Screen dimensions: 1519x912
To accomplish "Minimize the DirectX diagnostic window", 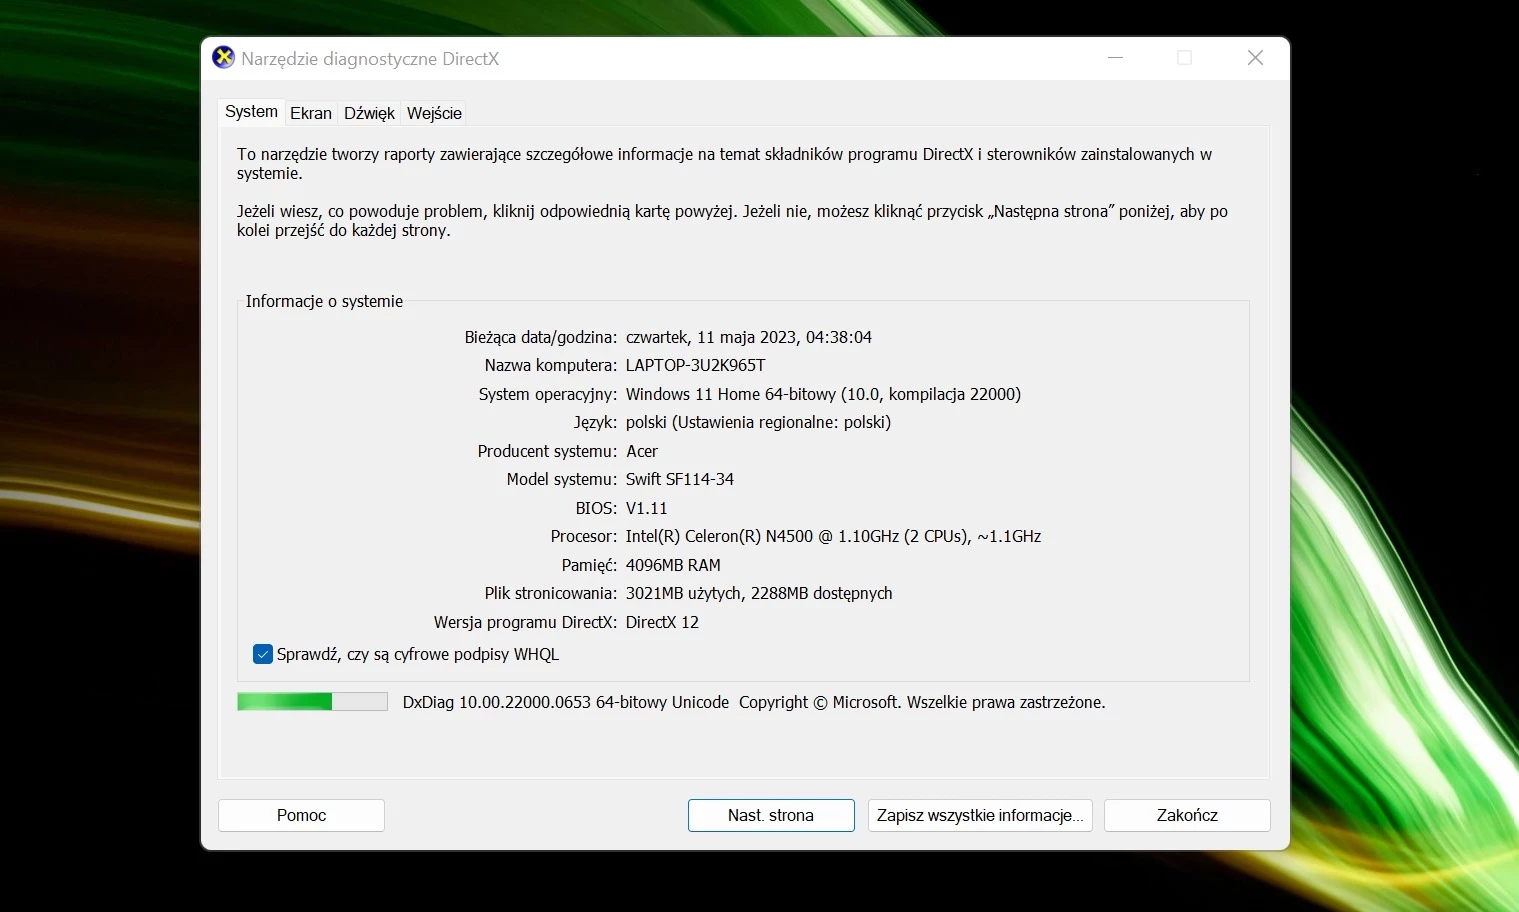I will 1116,58.
